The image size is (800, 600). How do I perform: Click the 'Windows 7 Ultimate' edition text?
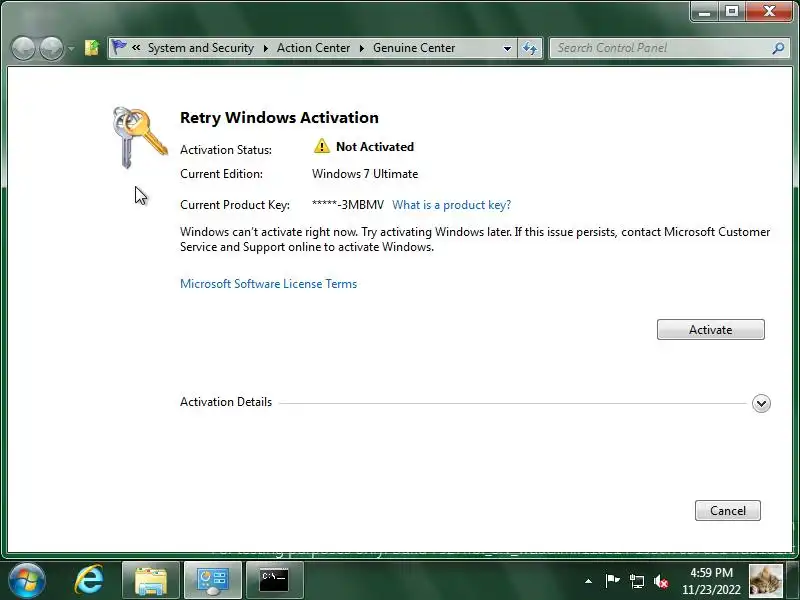point(365,174)
